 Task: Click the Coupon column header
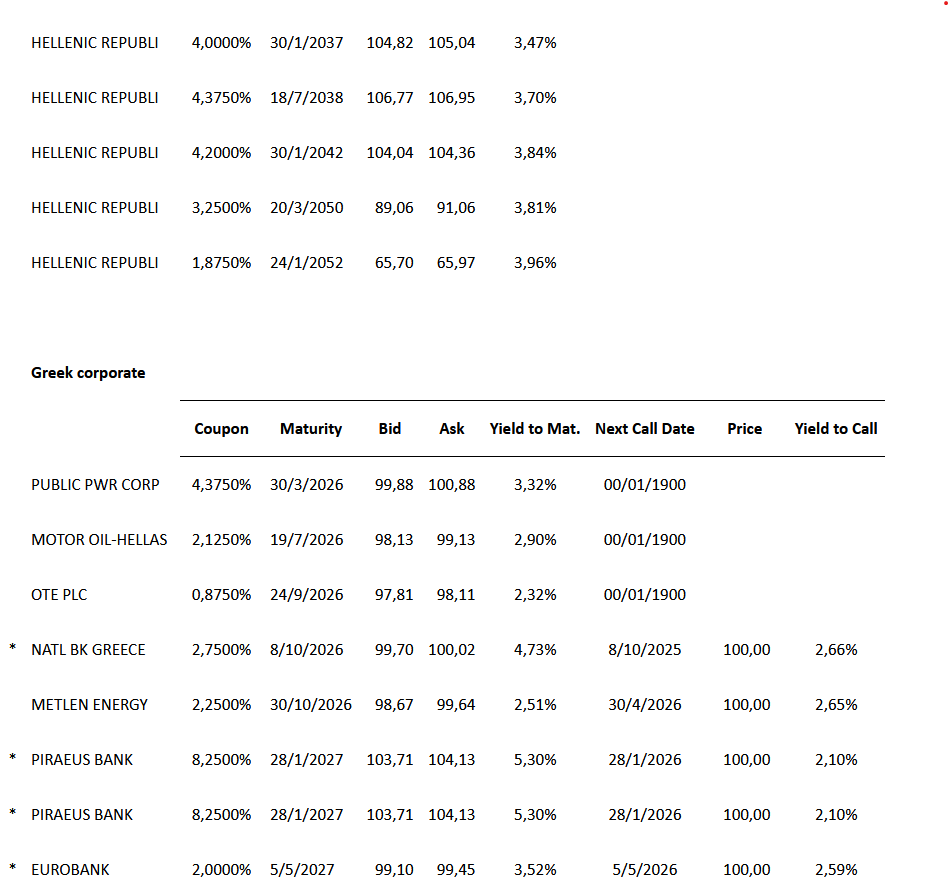coord(221,429)
